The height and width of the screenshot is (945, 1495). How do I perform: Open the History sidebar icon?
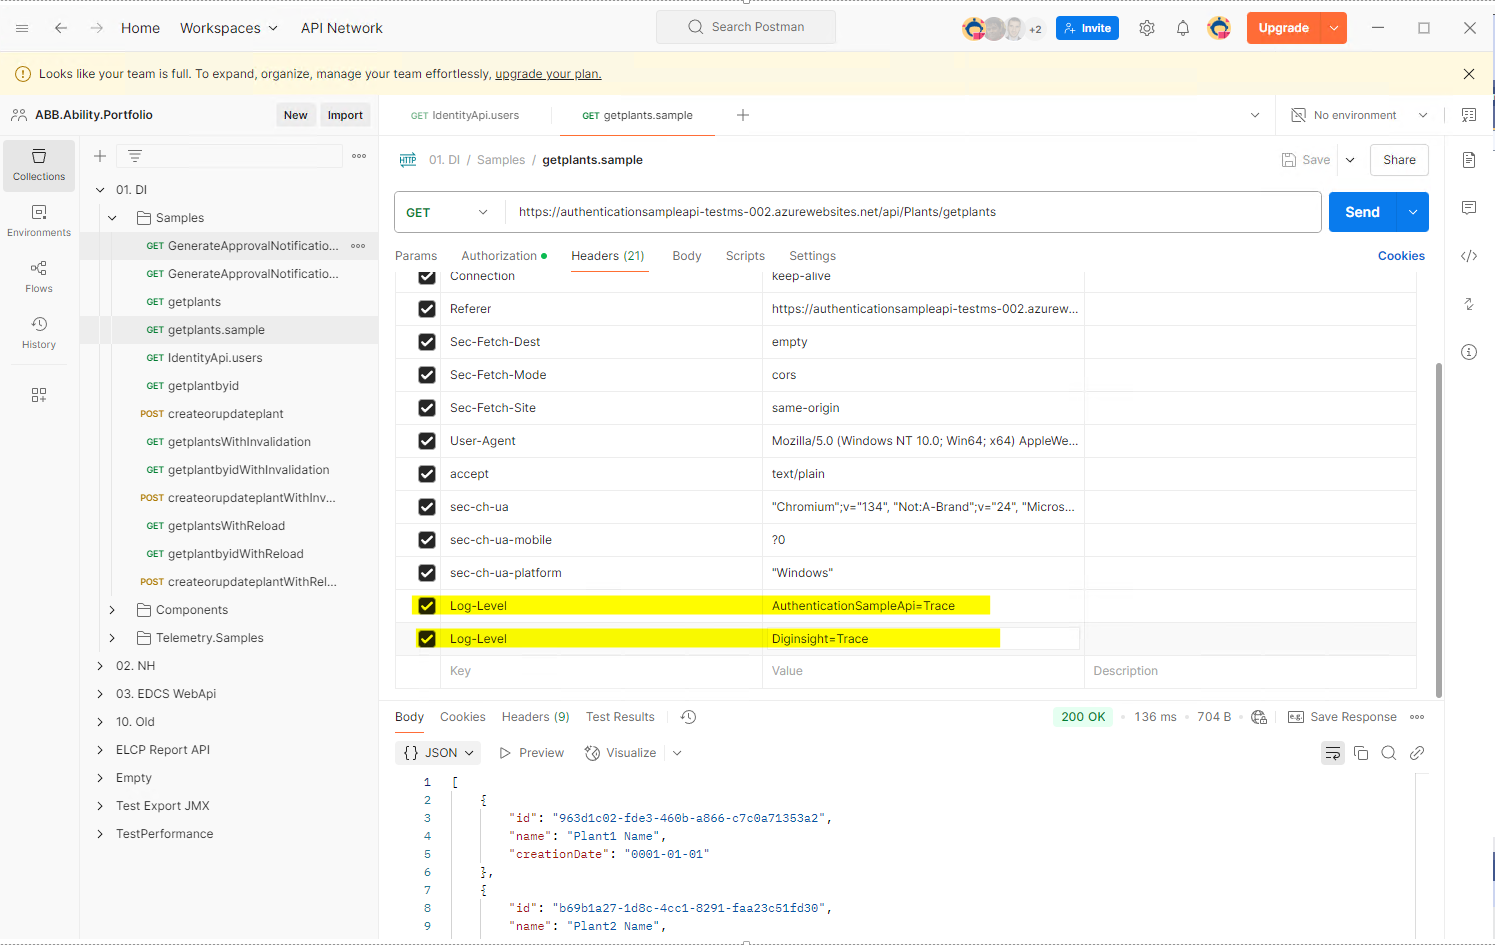(x=39, y=332)
